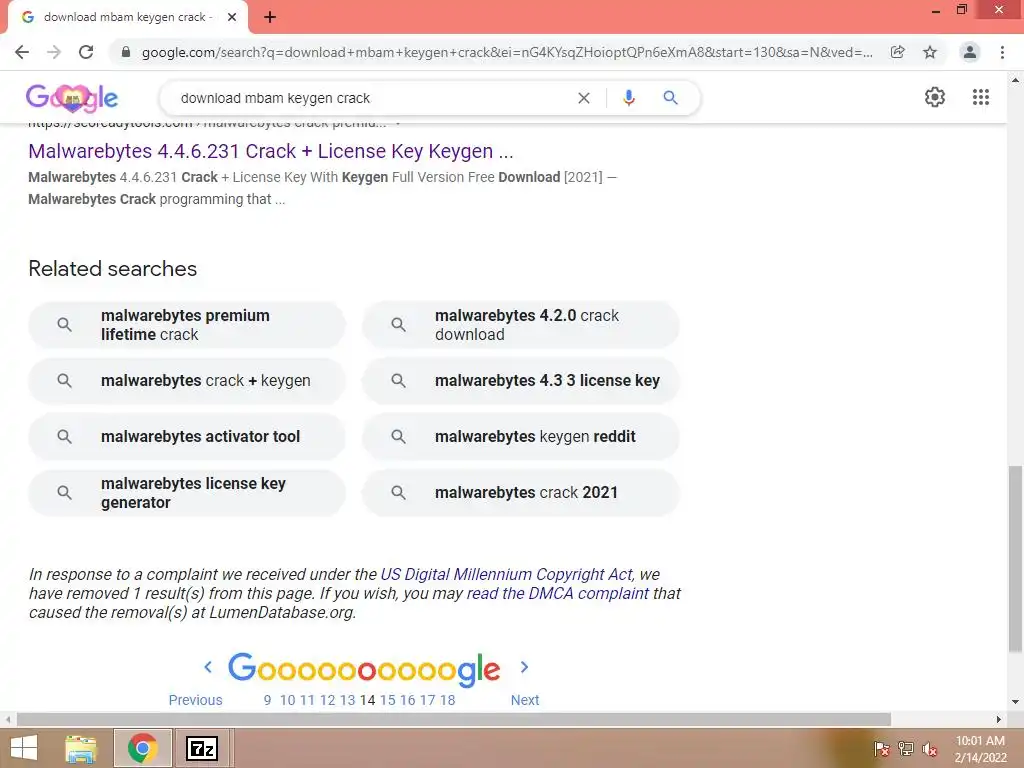The height and width of the screenshot is (768, 1024).
Task: Click into the Google search text field
Action: coord(372,98)
